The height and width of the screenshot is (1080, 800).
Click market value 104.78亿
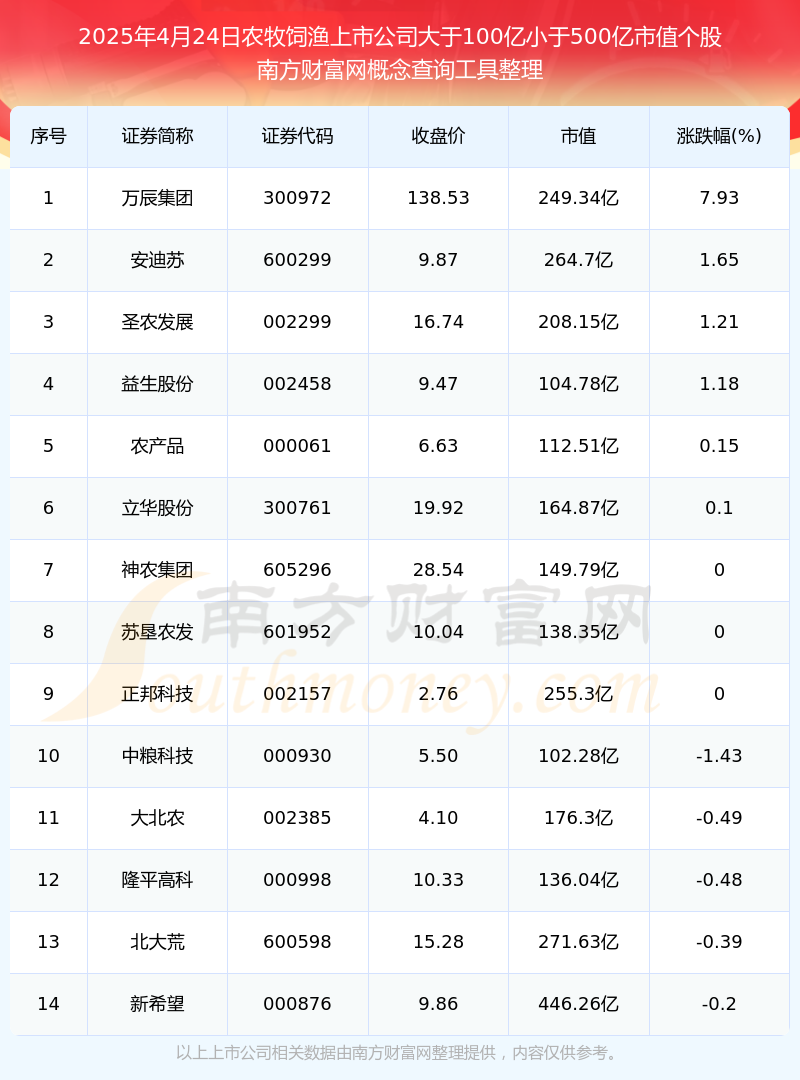point(579,384)
